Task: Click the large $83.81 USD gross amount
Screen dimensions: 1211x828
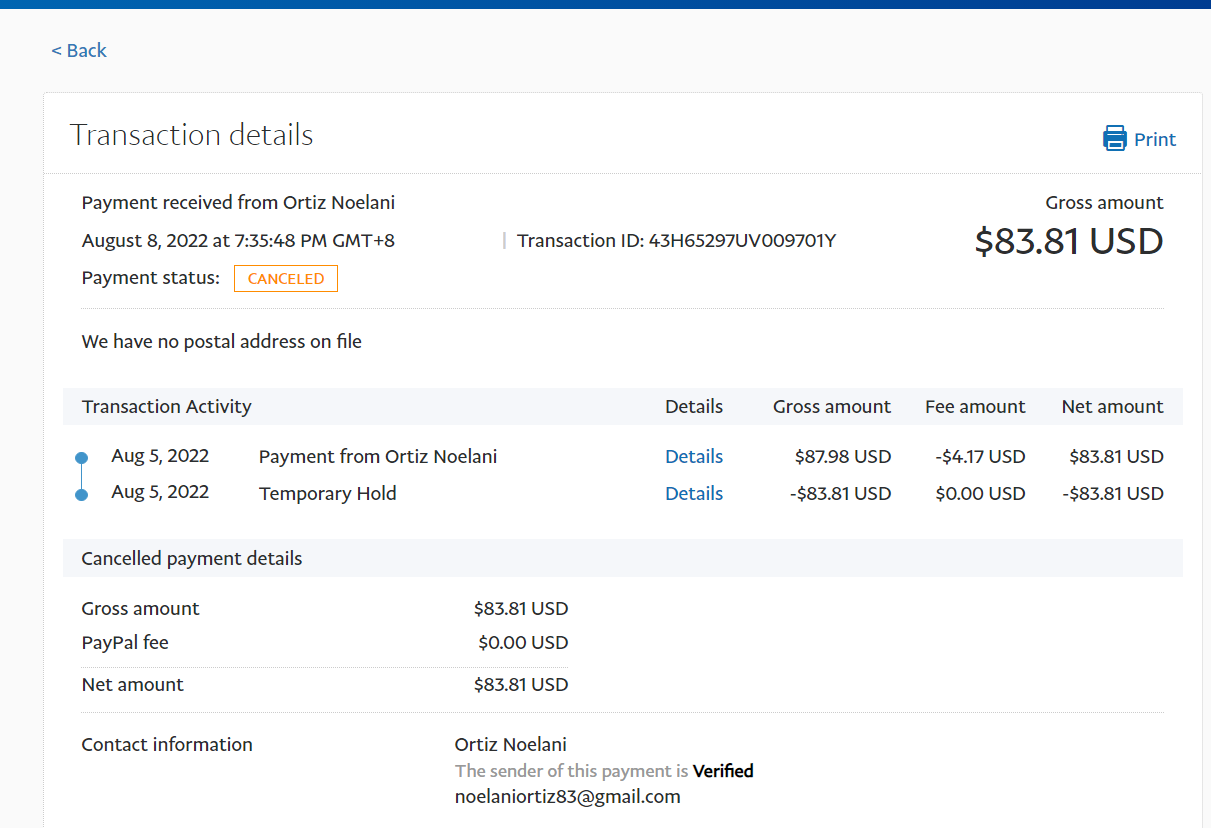Action: 1068,241
